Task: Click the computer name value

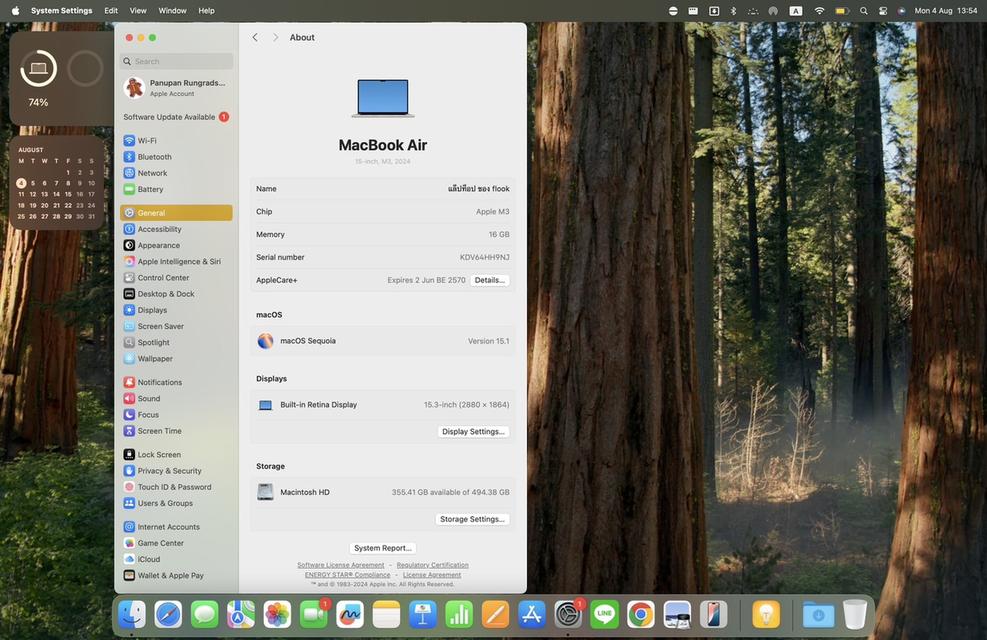Action: pyautogui.click(x=478, y=189)
